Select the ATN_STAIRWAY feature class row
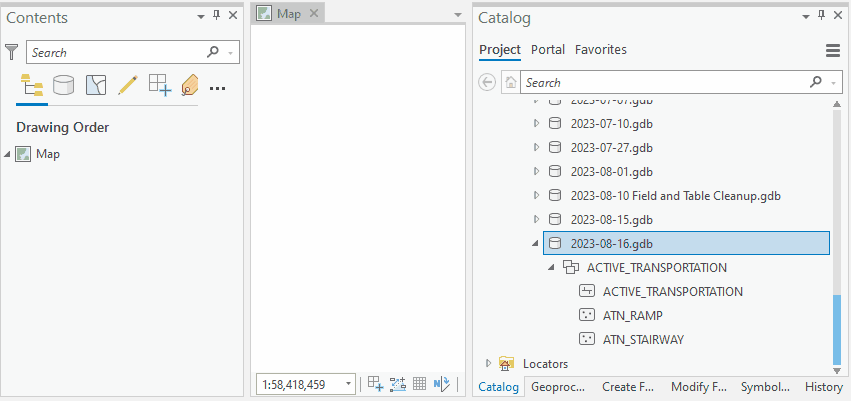 pyautogui.click(x=643, y=340)
